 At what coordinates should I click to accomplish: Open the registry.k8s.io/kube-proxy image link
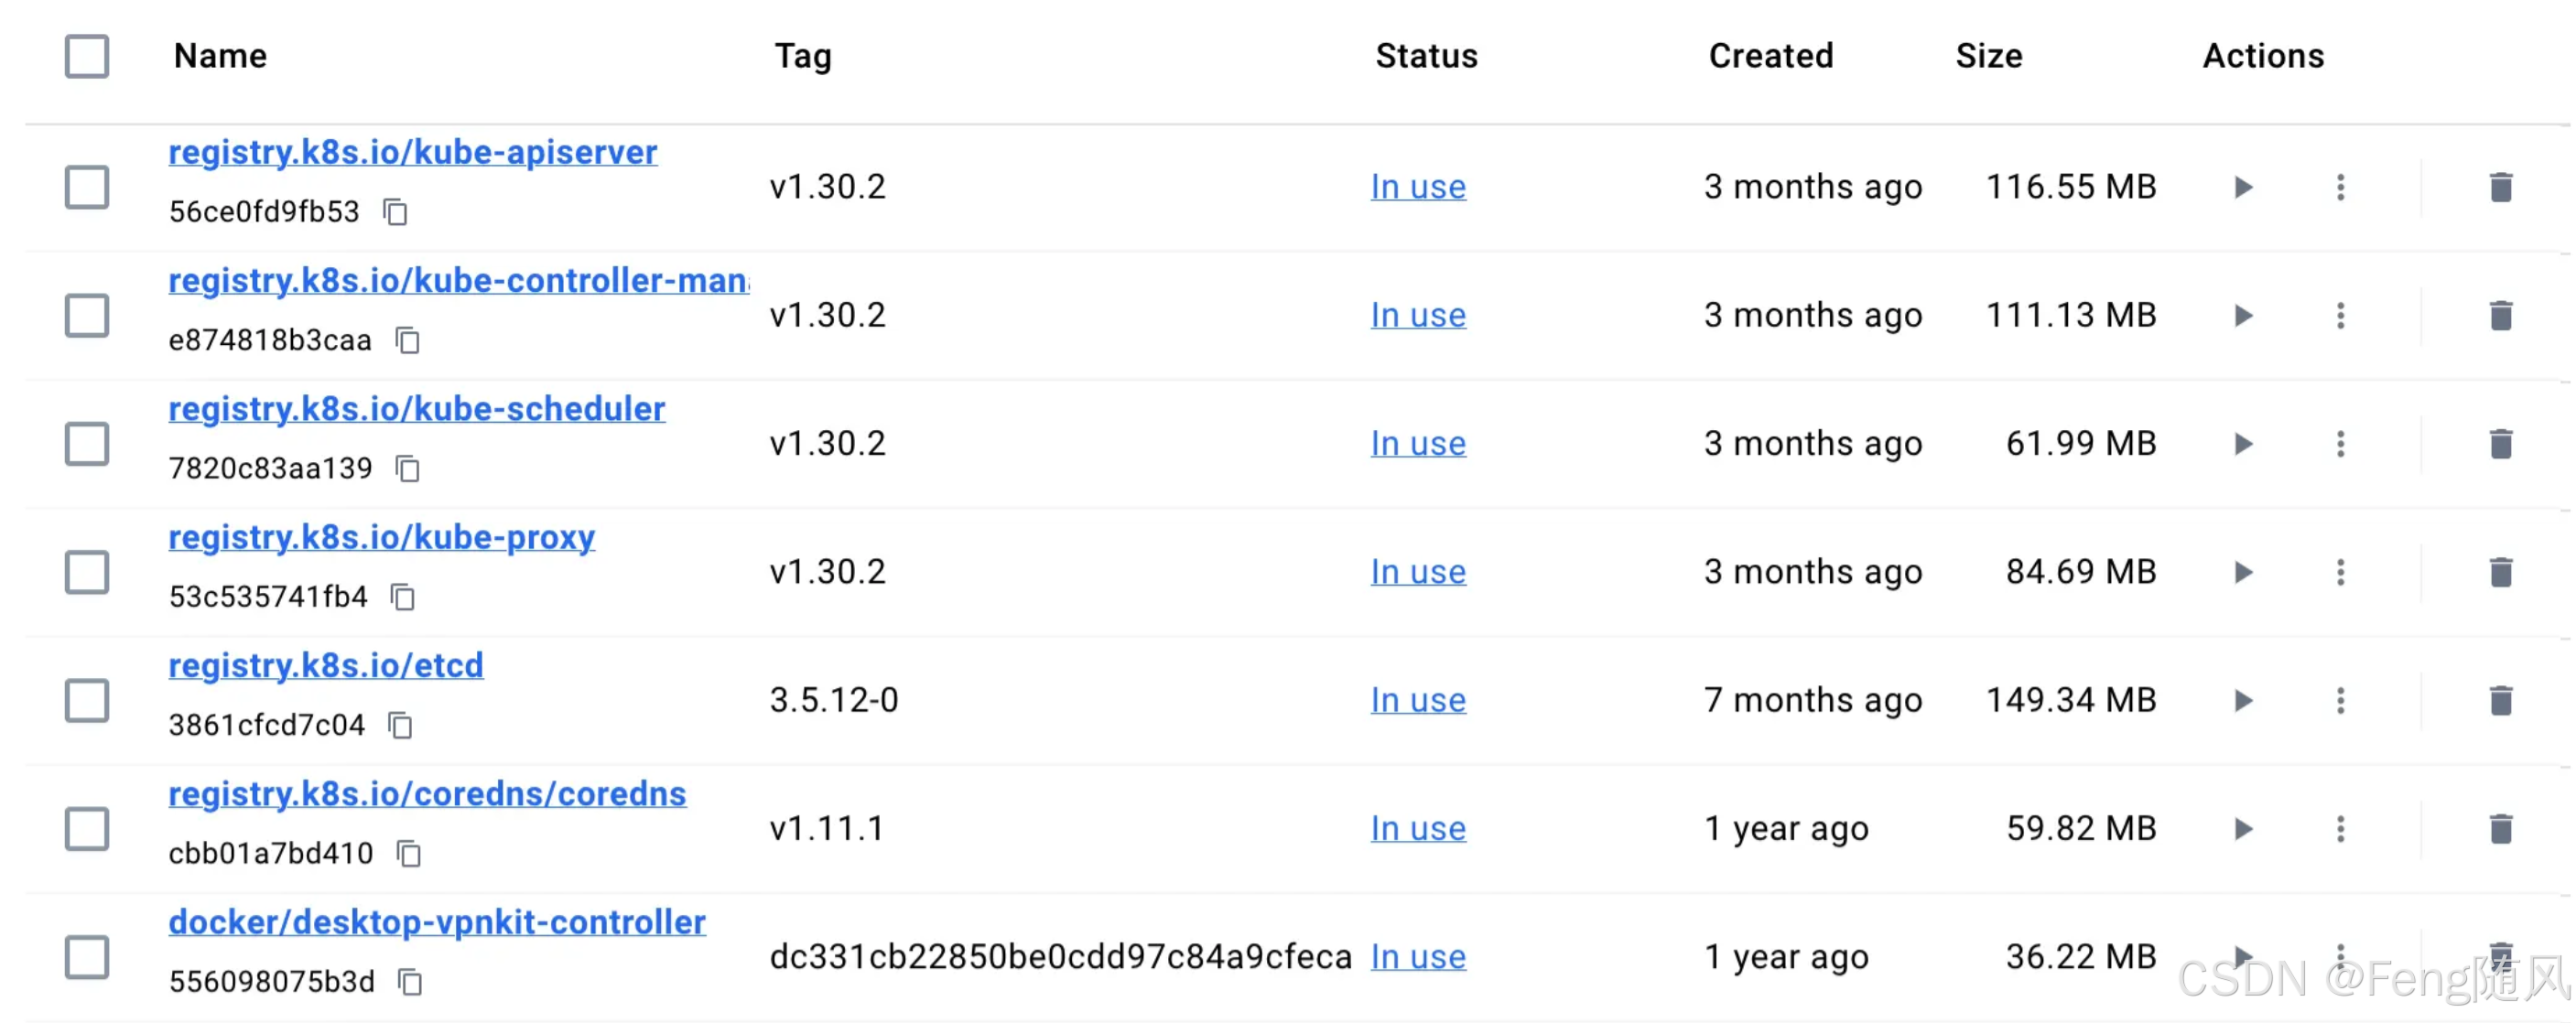381,537
